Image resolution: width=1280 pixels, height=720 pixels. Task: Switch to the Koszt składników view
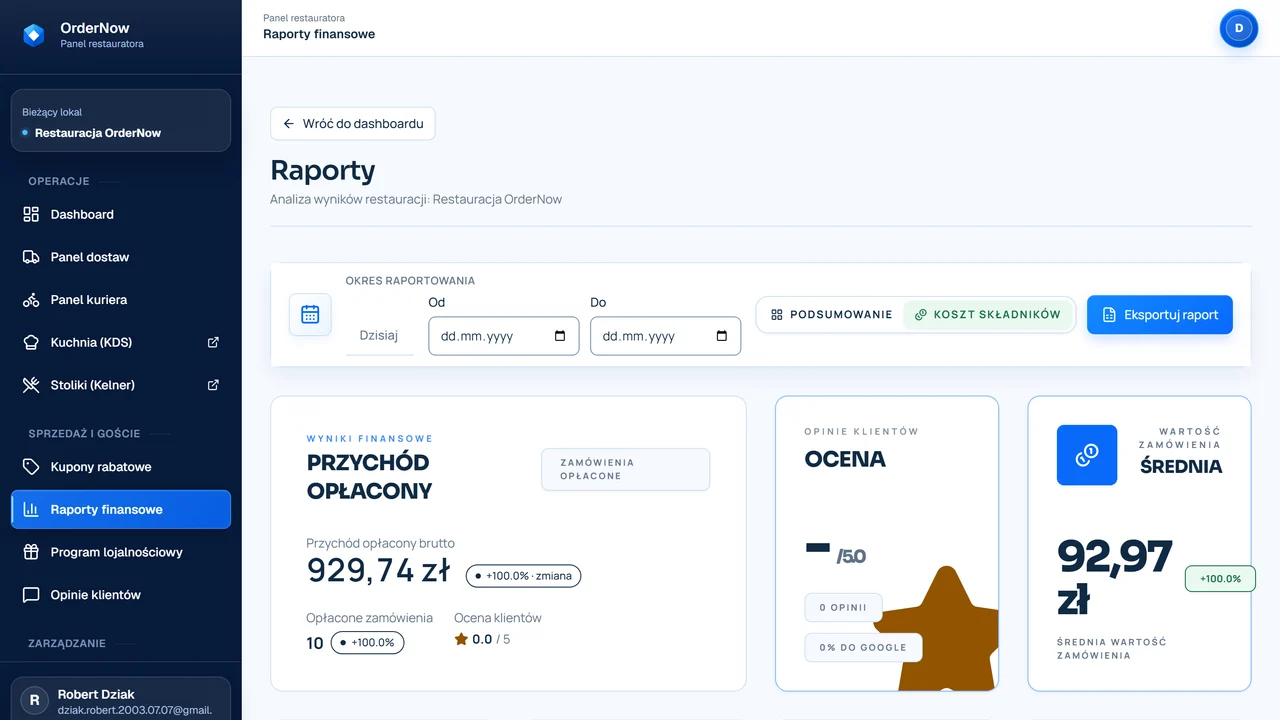coord(988,314)
